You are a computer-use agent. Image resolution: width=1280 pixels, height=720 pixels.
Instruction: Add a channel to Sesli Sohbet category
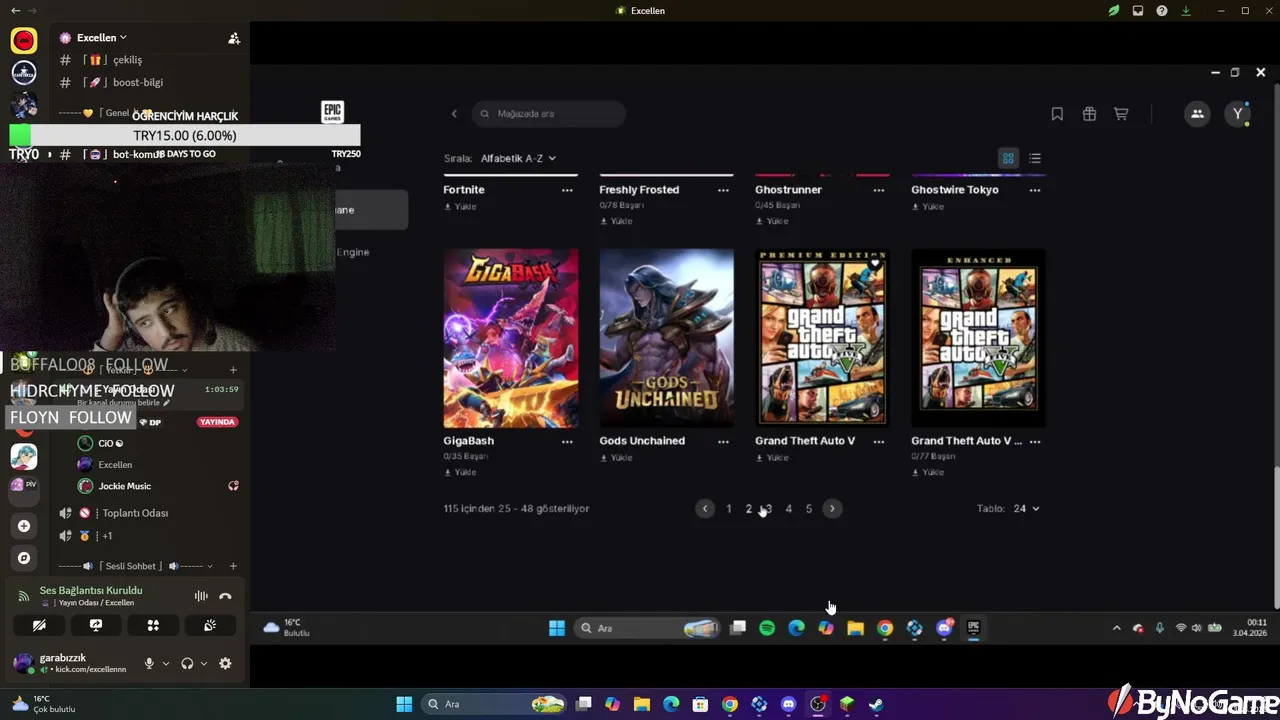tap(234, 566)
